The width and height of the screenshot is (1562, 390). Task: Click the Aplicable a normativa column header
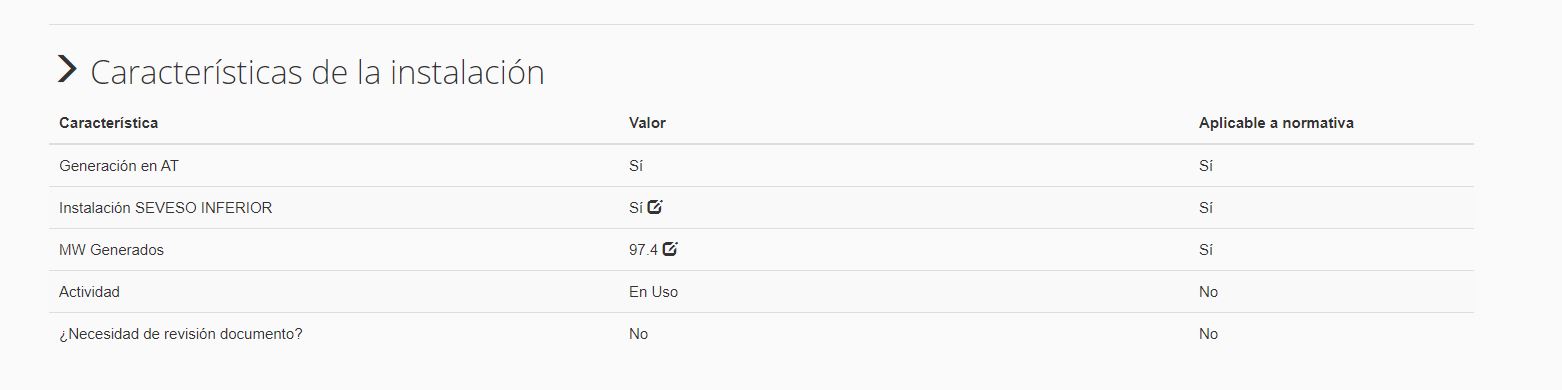pos(1276,123)
